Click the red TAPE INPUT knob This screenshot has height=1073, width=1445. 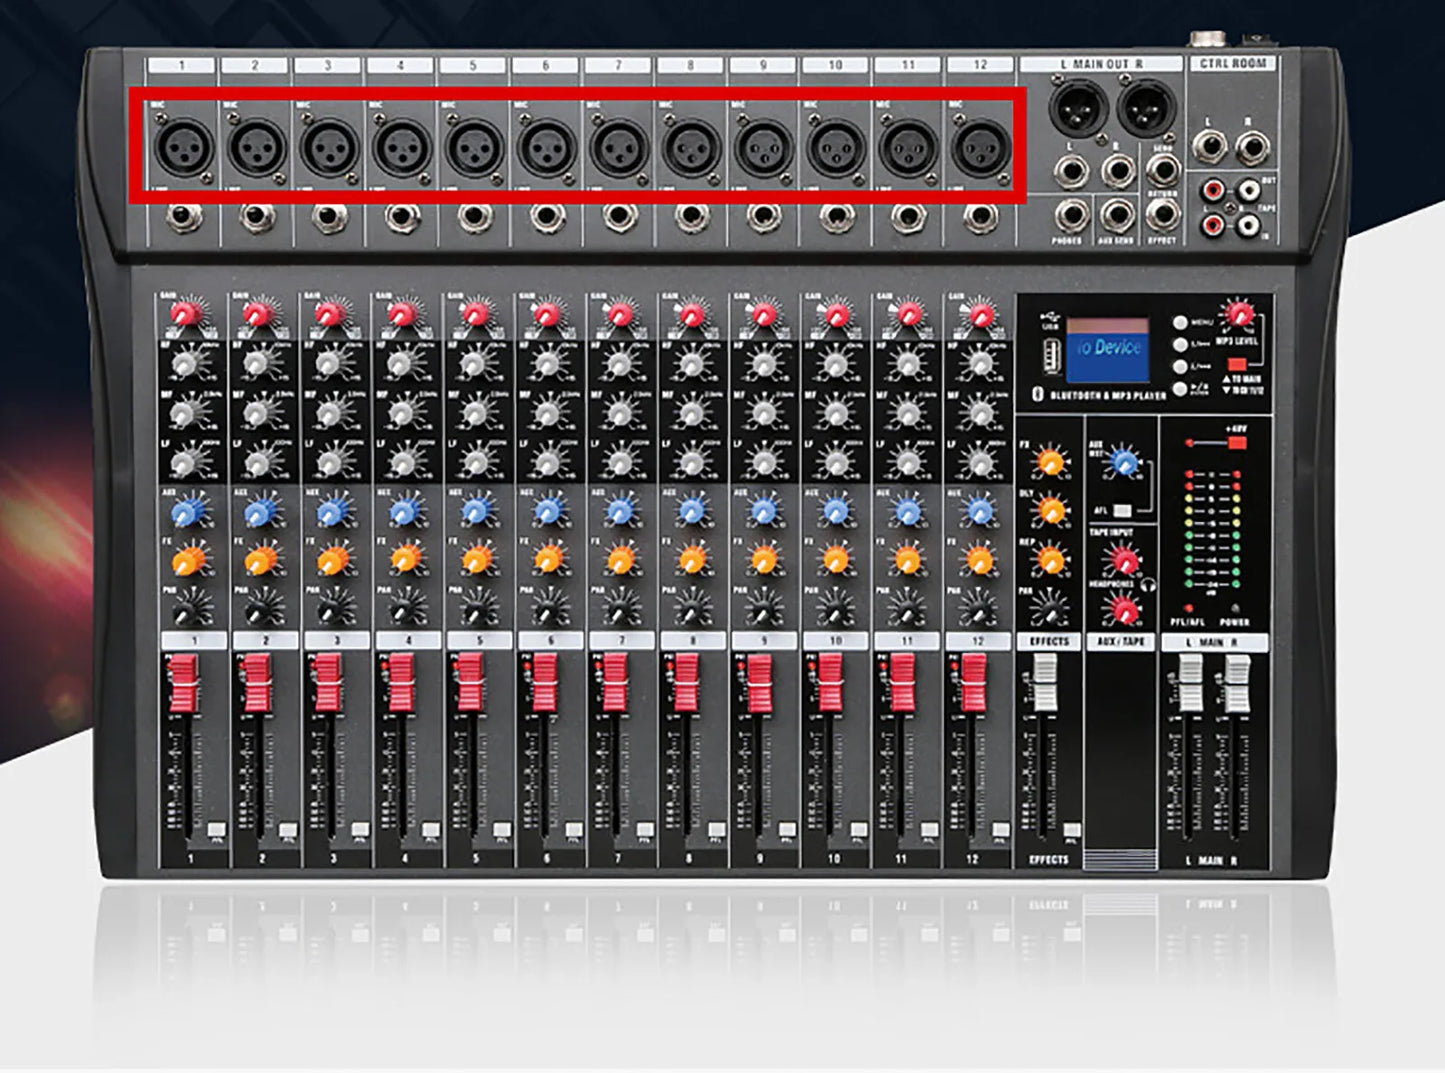coord(1126,562)
